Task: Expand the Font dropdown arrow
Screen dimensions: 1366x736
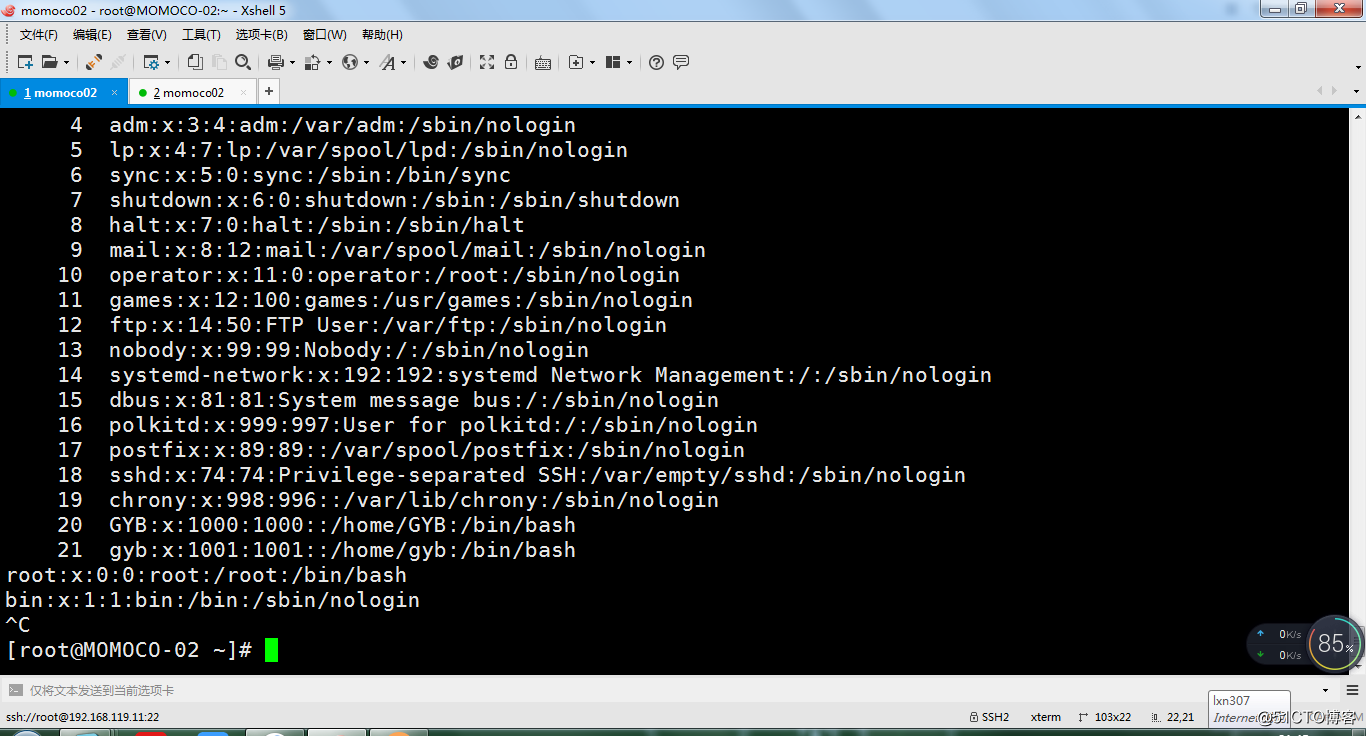Action: [x=404, y=62]
